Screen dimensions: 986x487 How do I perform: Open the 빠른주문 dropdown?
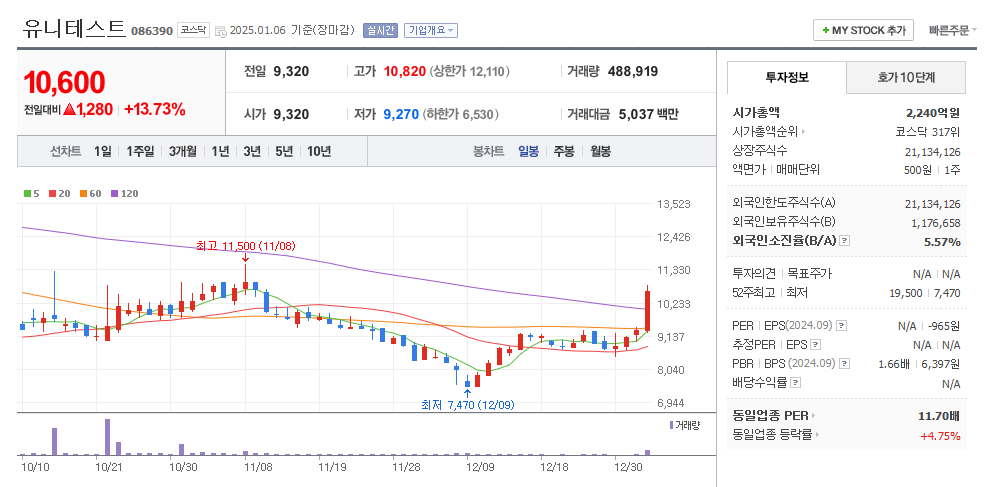tap(953, 30)
